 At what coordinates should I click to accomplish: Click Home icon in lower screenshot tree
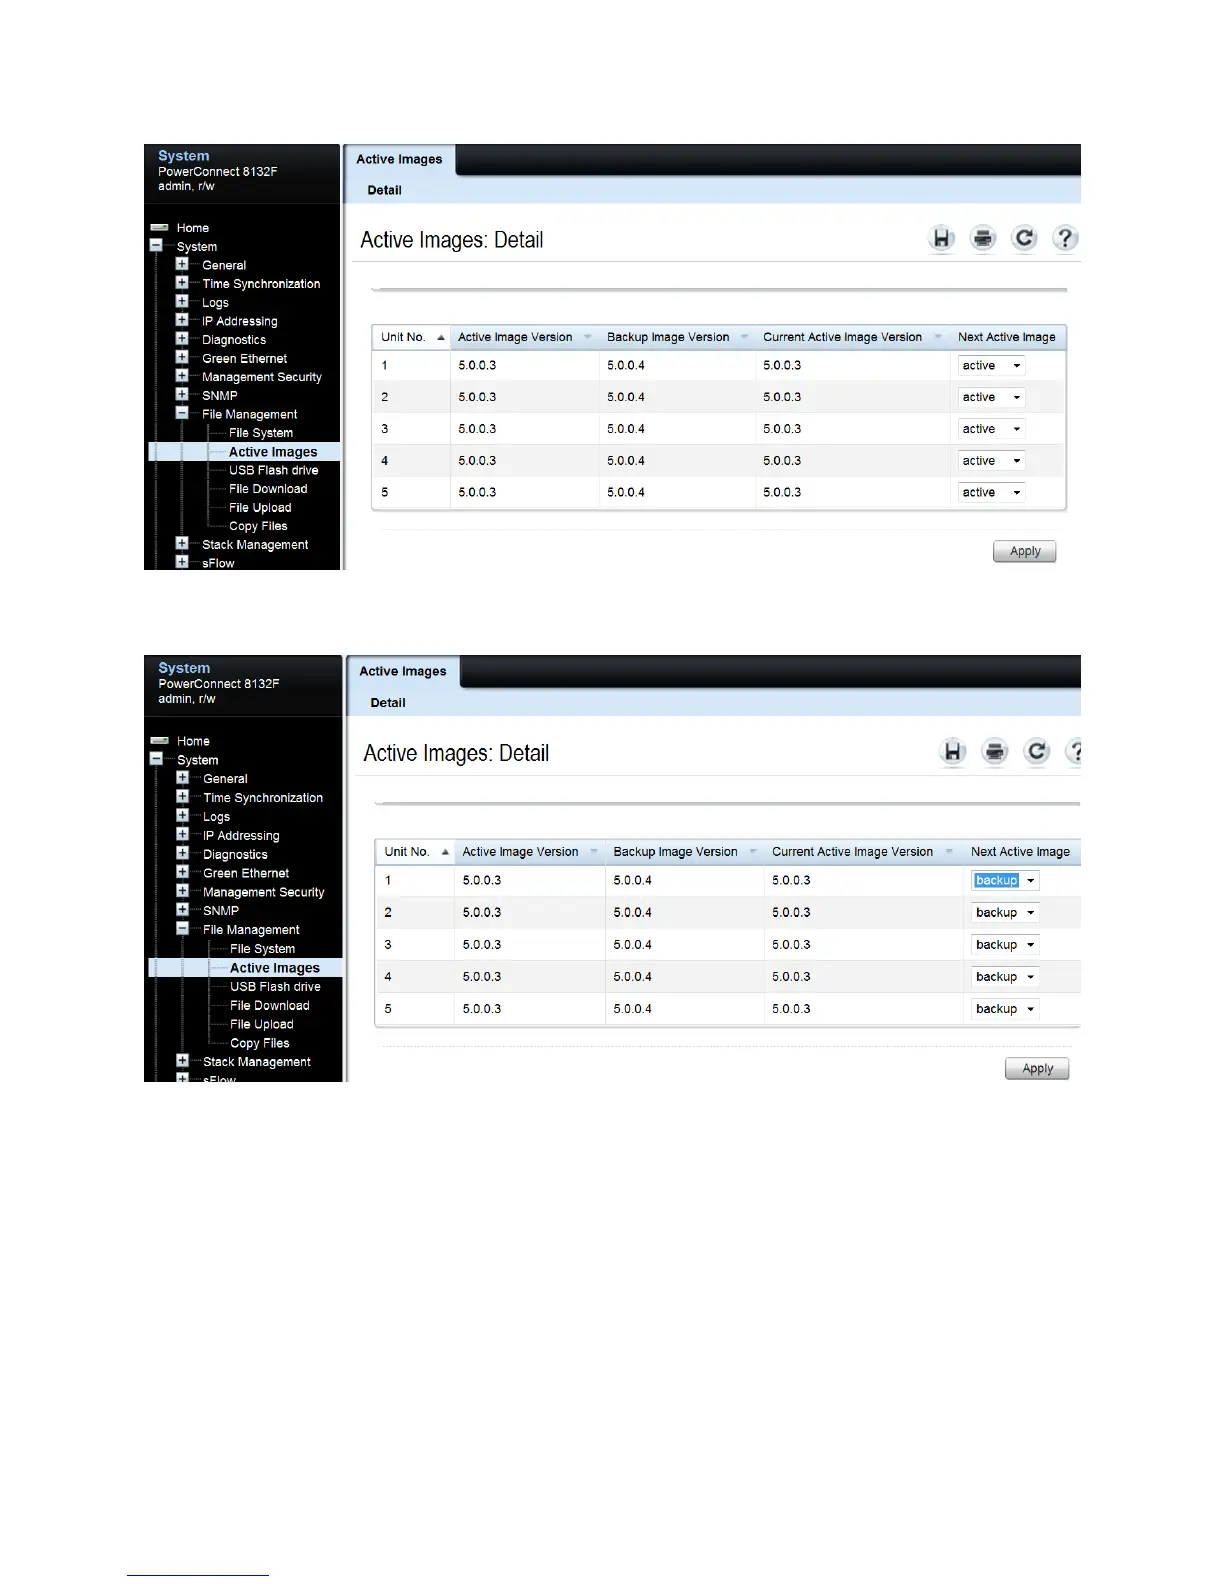(159, 741)
